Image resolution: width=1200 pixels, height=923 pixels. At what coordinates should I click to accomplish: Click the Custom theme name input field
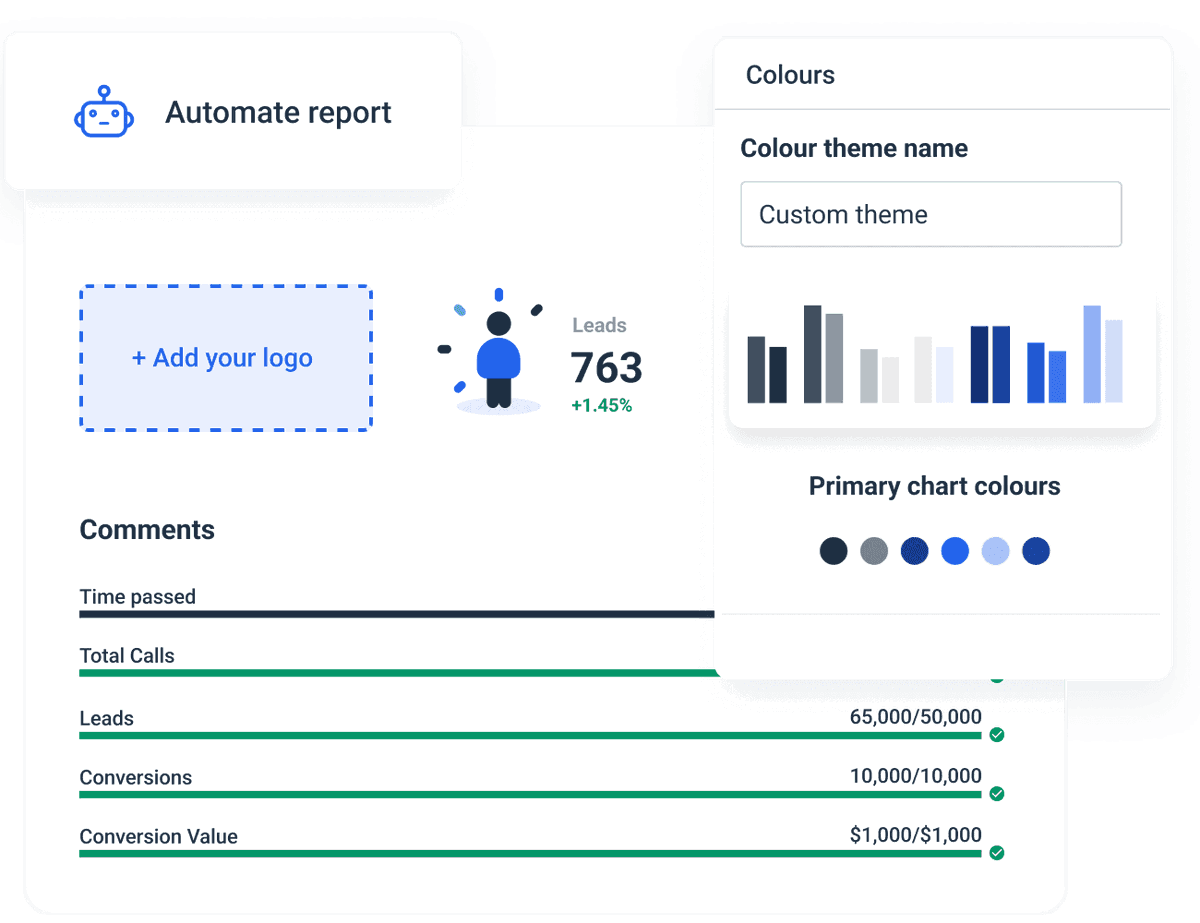point(930,214)
